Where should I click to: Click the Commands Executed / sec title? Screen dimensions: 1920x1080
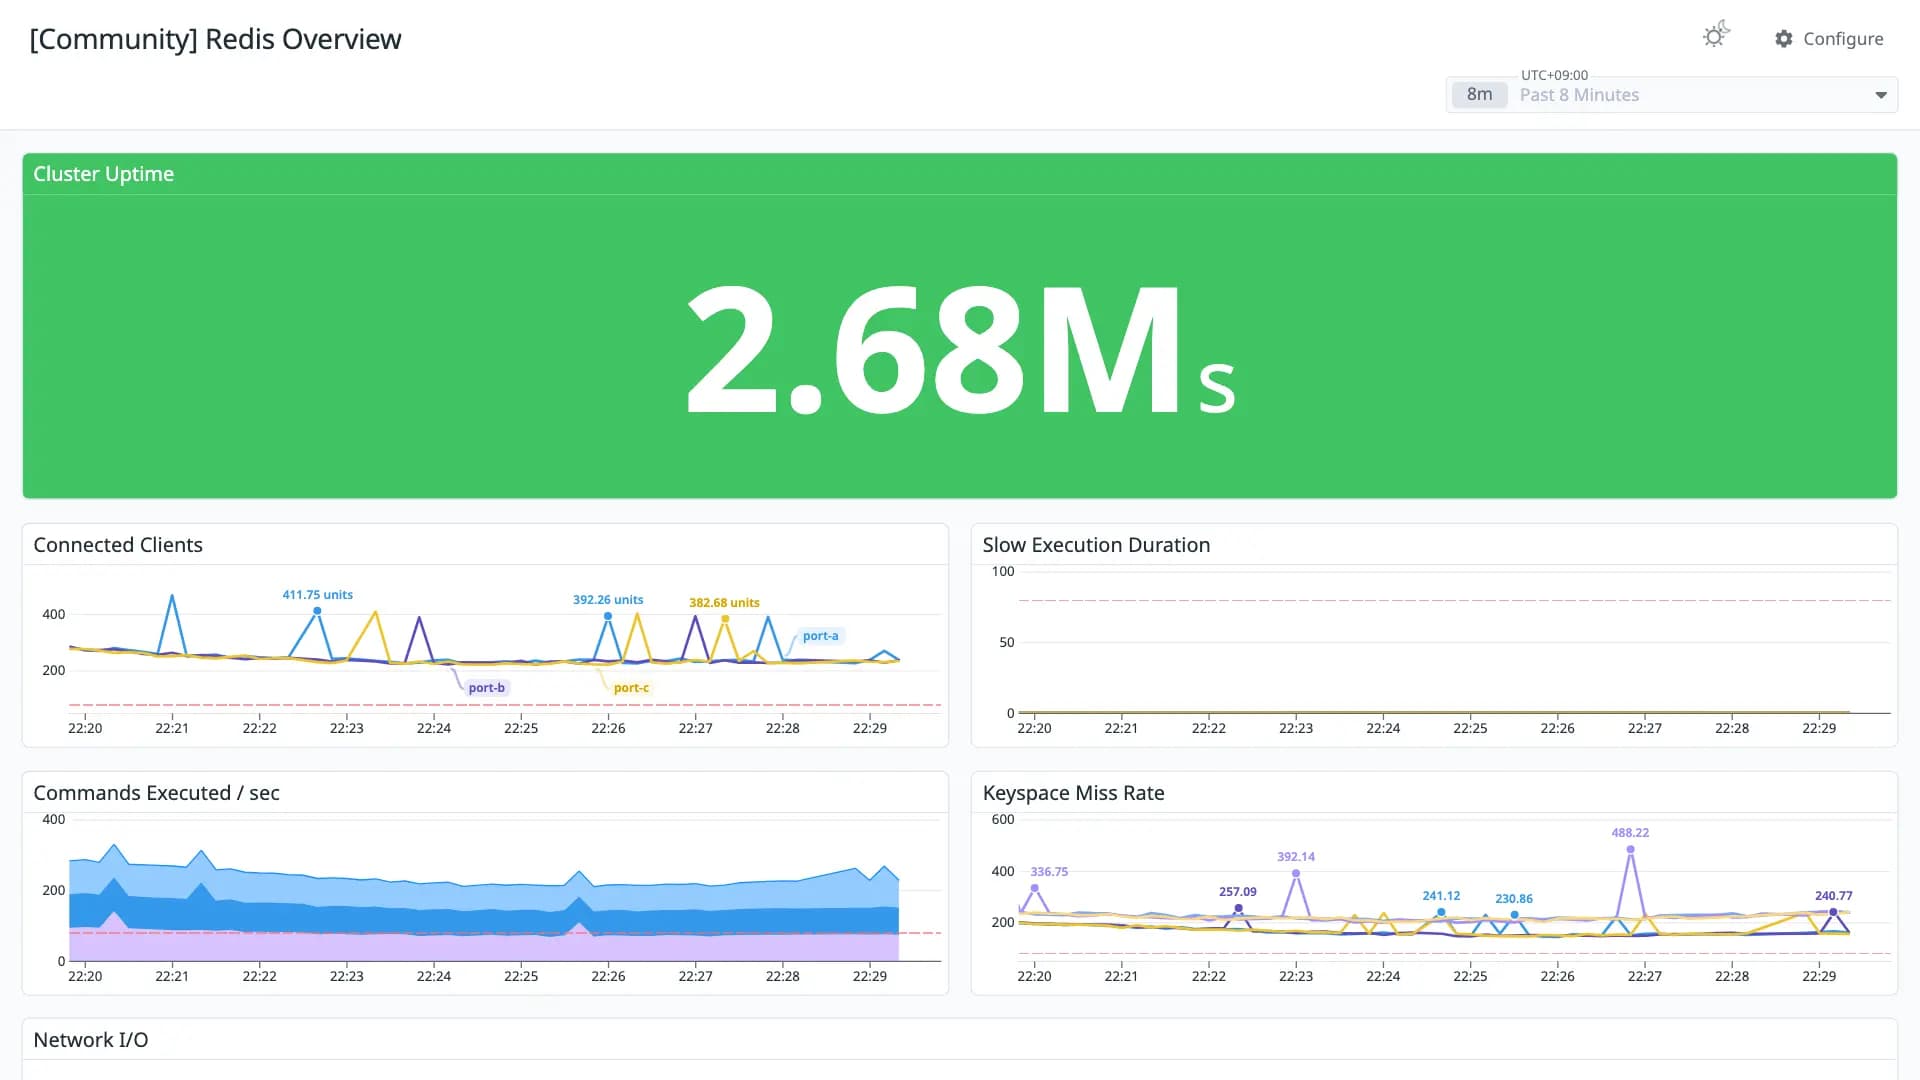(x=156, y=793)
